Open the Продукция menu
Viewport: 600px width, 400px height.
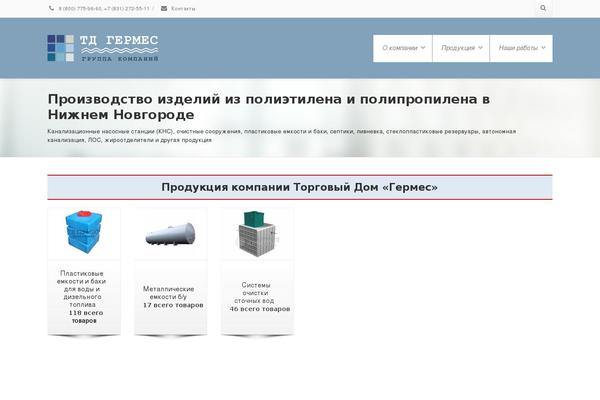[461, 48]
